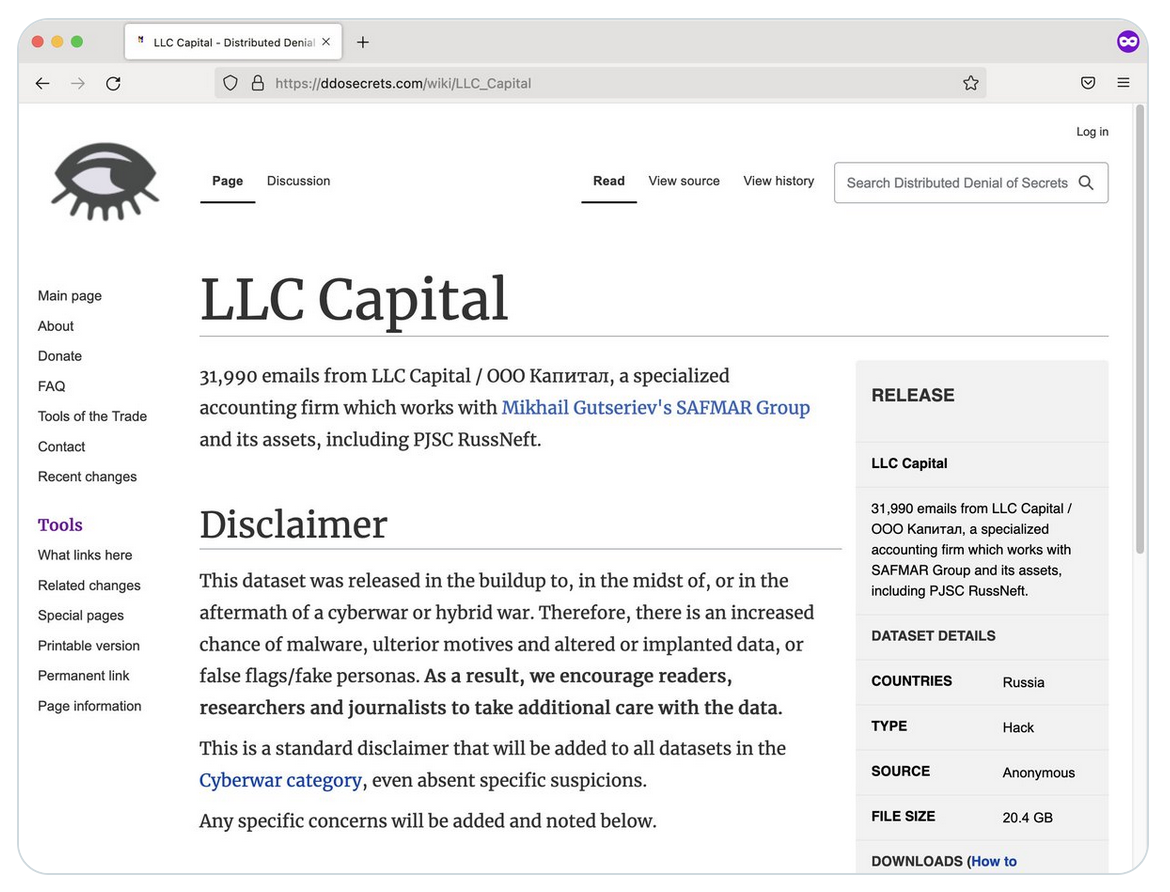
Task: Open Related changes link
Action: pyautogui.click(x=89, y=585)
